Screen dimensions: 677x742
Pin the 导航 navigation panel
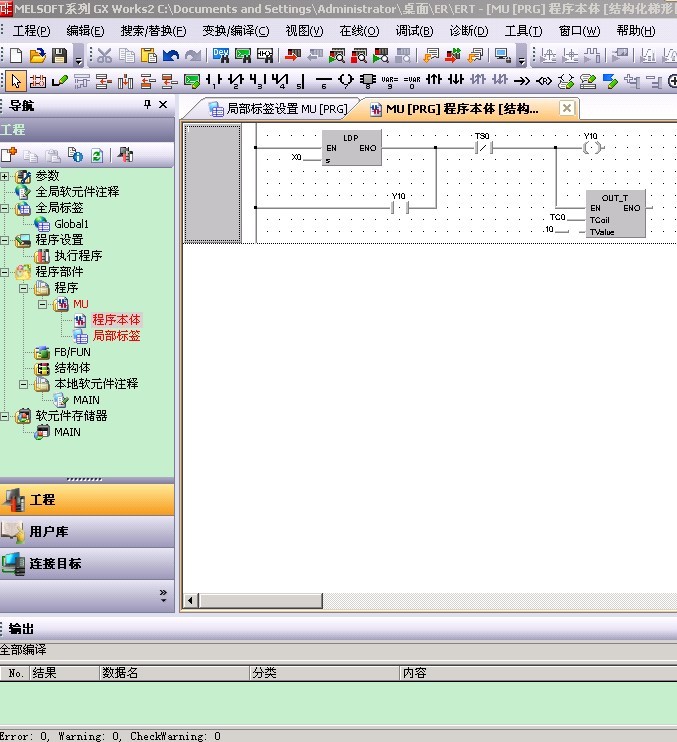tap(148, 105)
